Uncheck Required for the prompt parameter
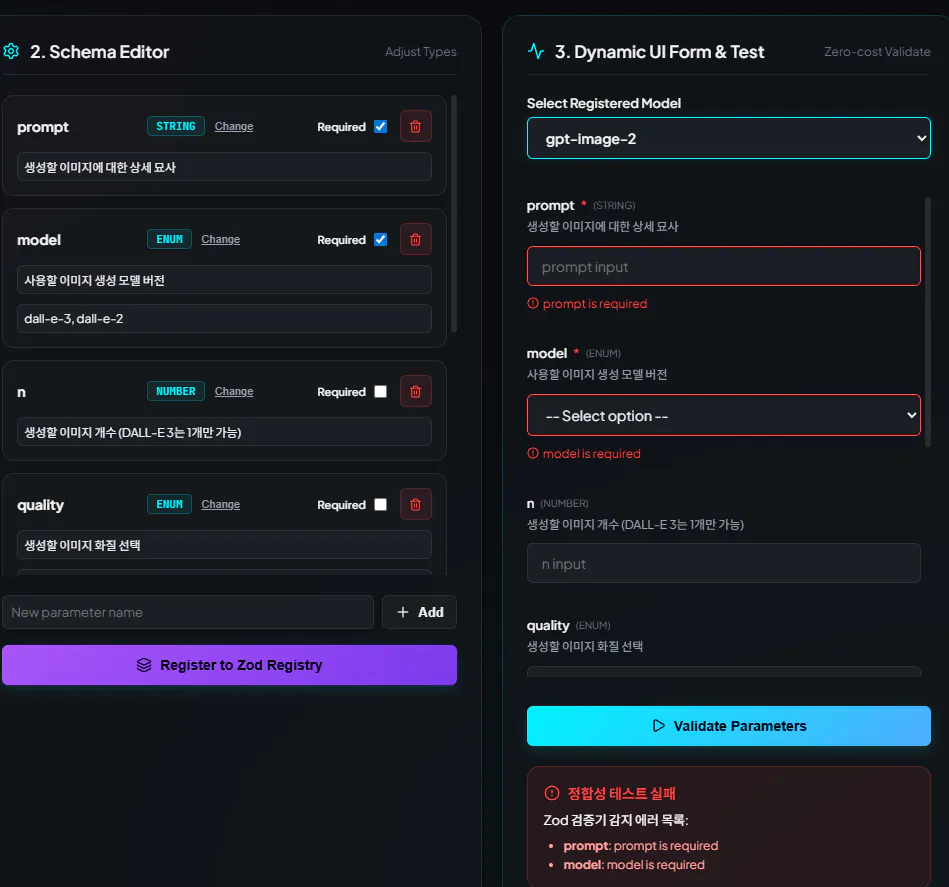Viewport: 949px width, 887px height. pyautogui.click(x=381, y=126)
